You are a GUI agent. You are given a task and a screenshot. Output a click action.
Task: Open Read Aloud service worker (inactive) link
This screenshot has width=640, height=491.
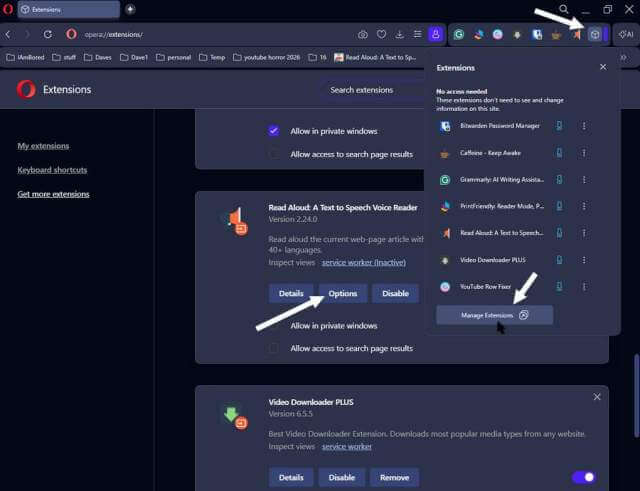364,262
